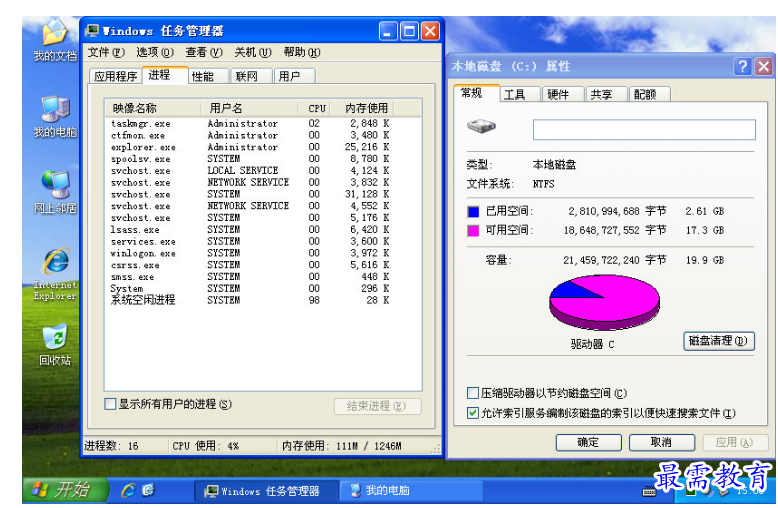Viewport: 778px width, 508px height.
Task: Switch to 用户 tab
Action: (x=294, y=76)
